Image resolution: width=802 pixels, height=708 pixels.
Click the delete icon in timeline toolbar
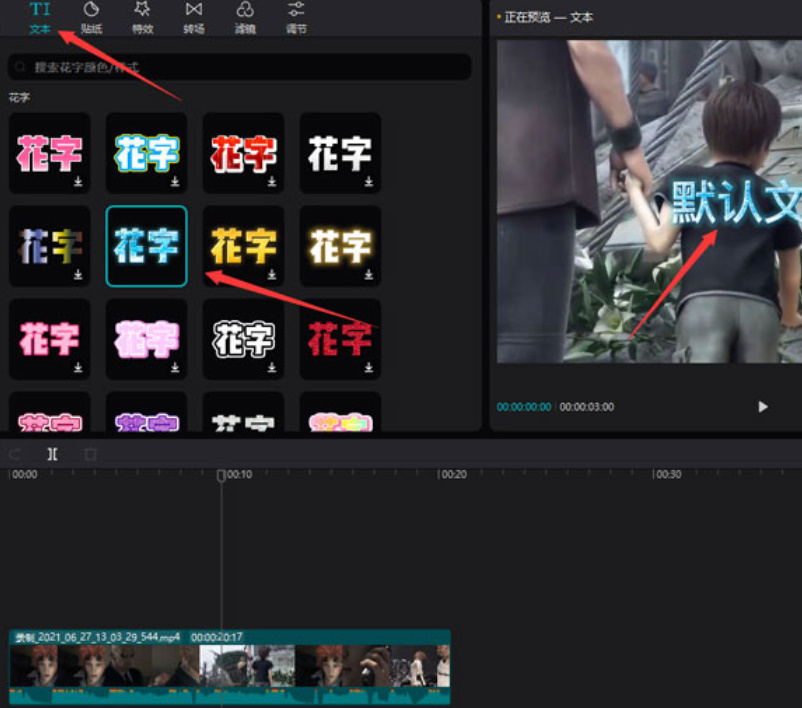click(x=90, y=454)
